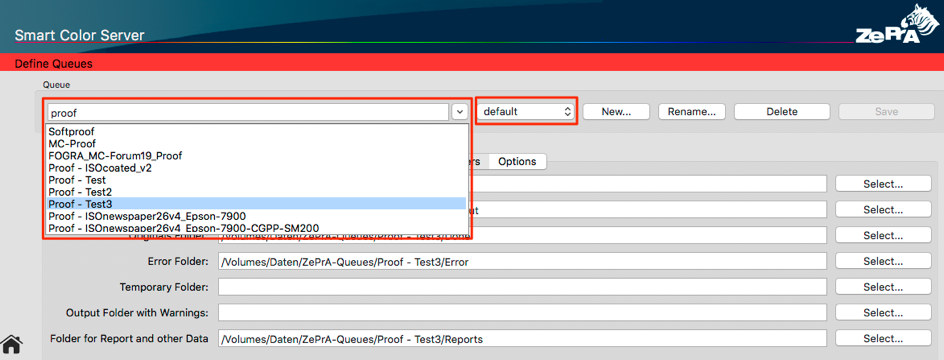Click the empty Temporary Folder field

522,288
